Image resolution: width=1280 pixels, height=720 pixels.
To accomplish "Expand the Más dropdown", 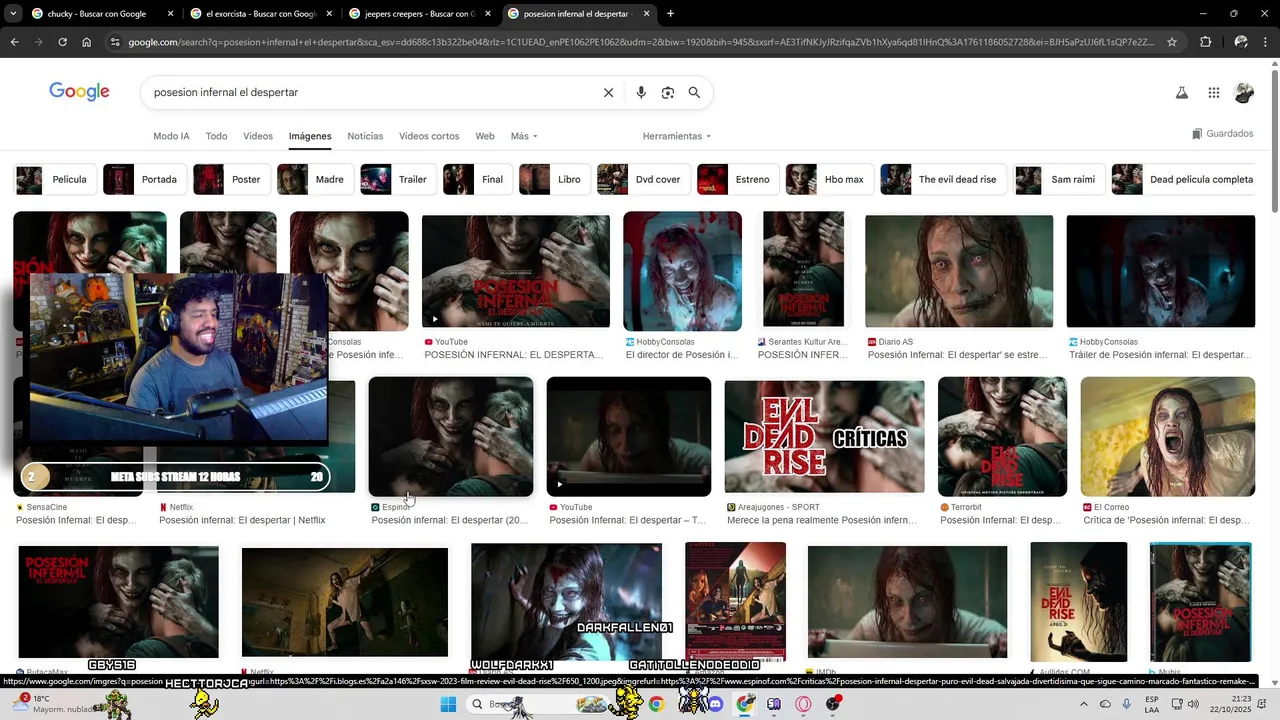I will click(524, 136).
